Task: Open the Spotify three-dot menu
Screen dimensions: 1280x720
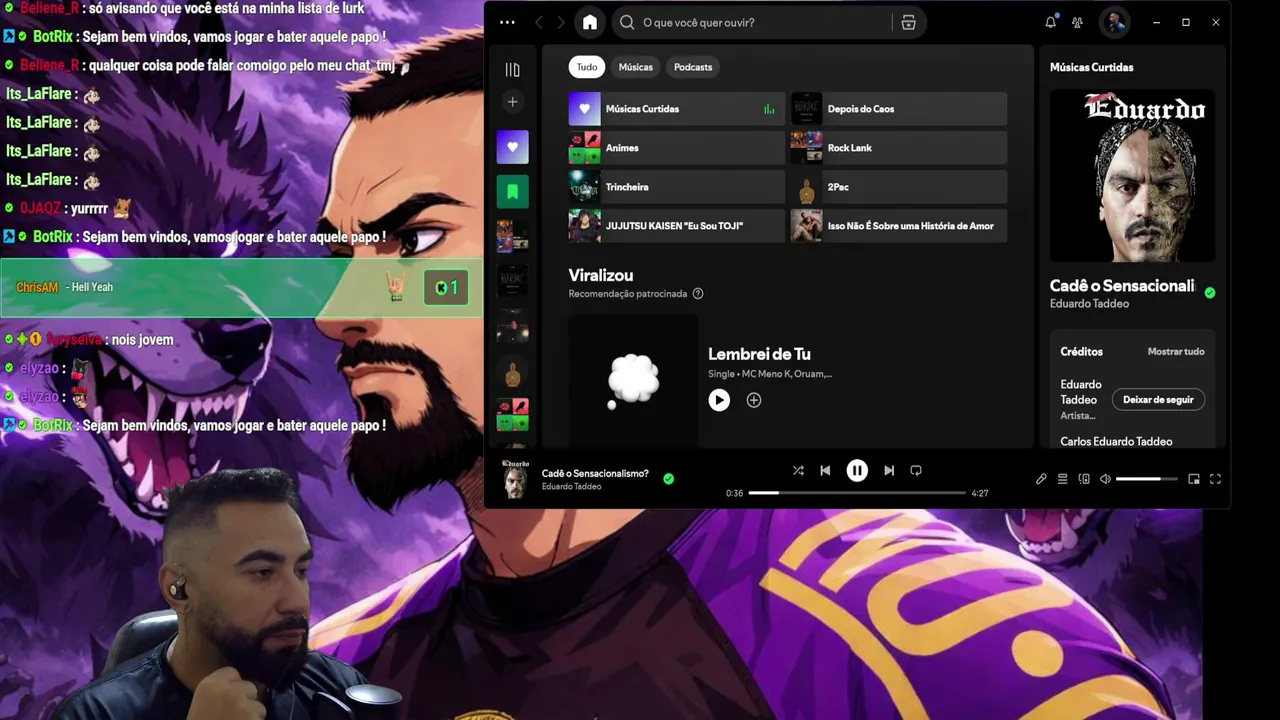Action: point(507,22)
